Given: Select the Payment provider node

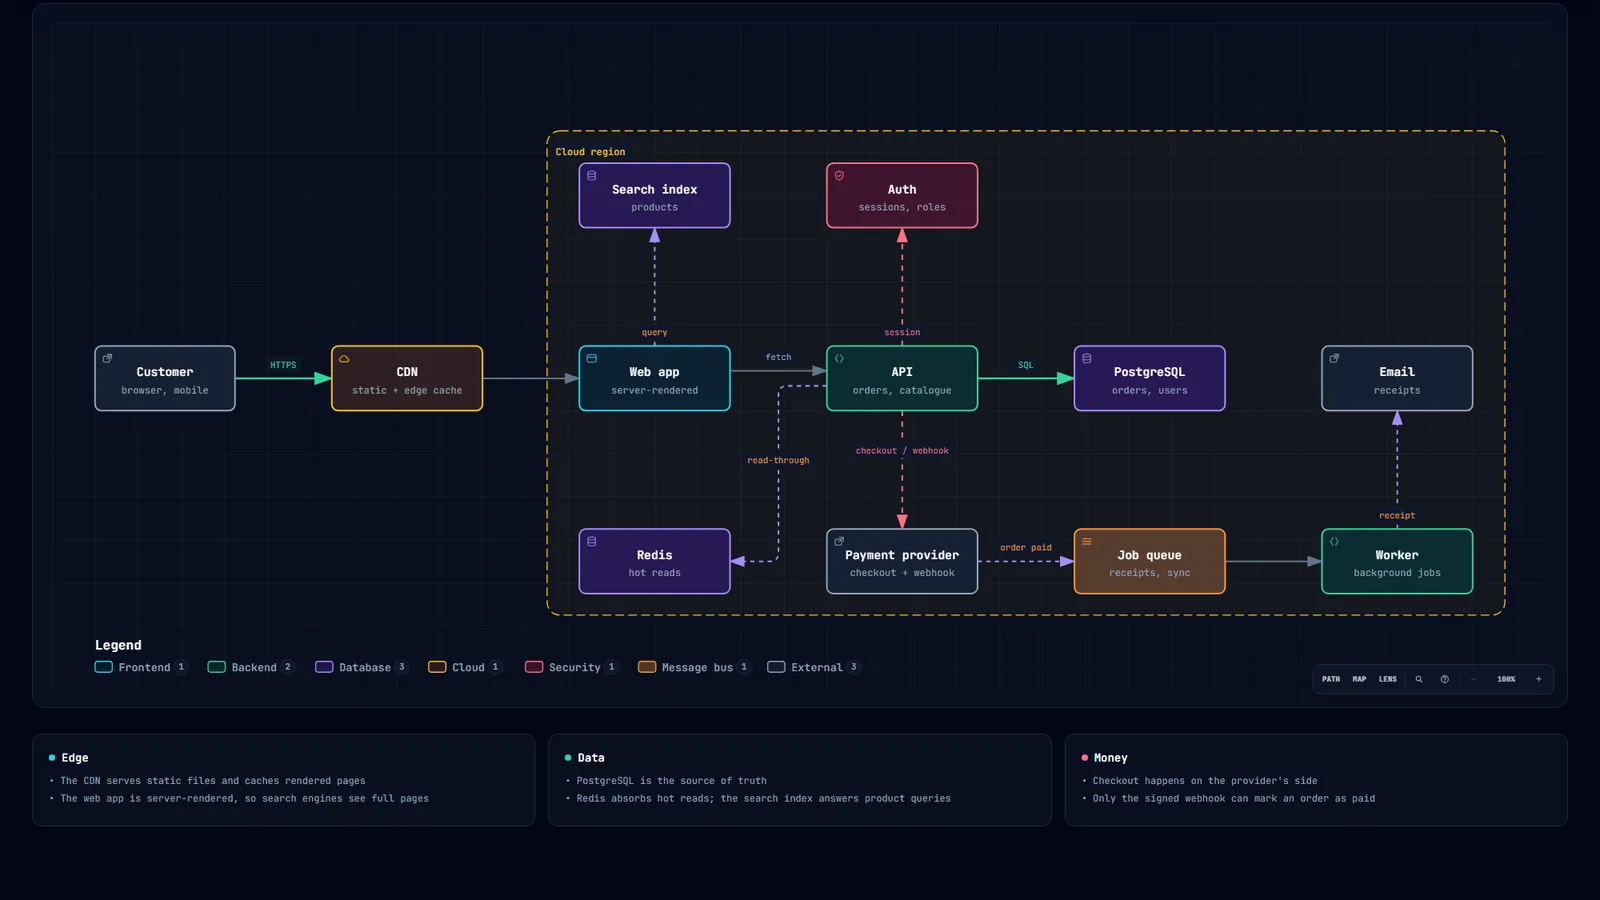Looking at the screenshot, I should coord(902,561).
